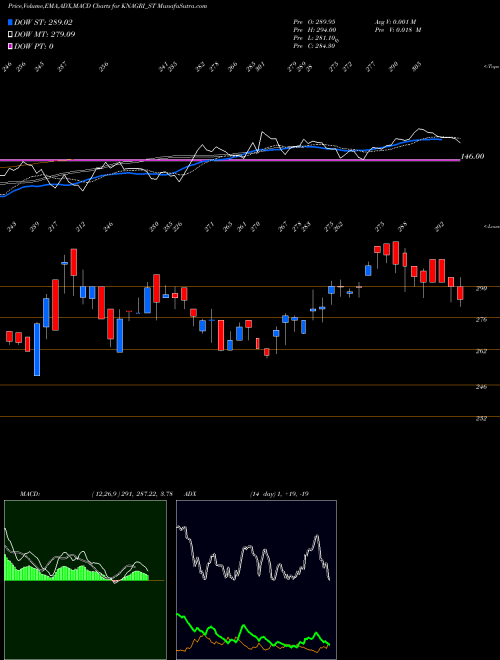The image size is (500, 660).
Task: Click the 246 price level label
Action: pyautogui.click(x=482, y=386)
